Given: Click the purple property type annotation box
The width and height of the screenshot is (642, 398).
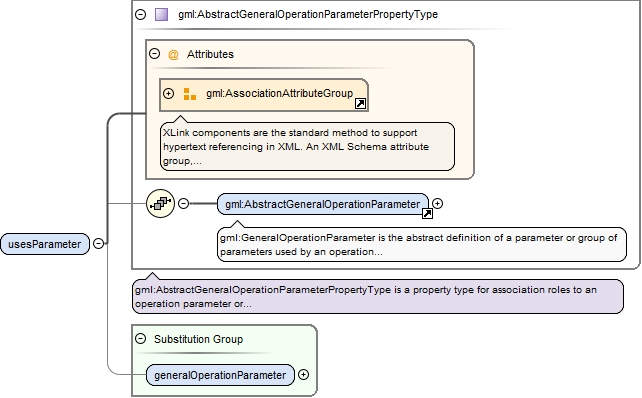Looking at the screenshot, I should click(378, 297).
